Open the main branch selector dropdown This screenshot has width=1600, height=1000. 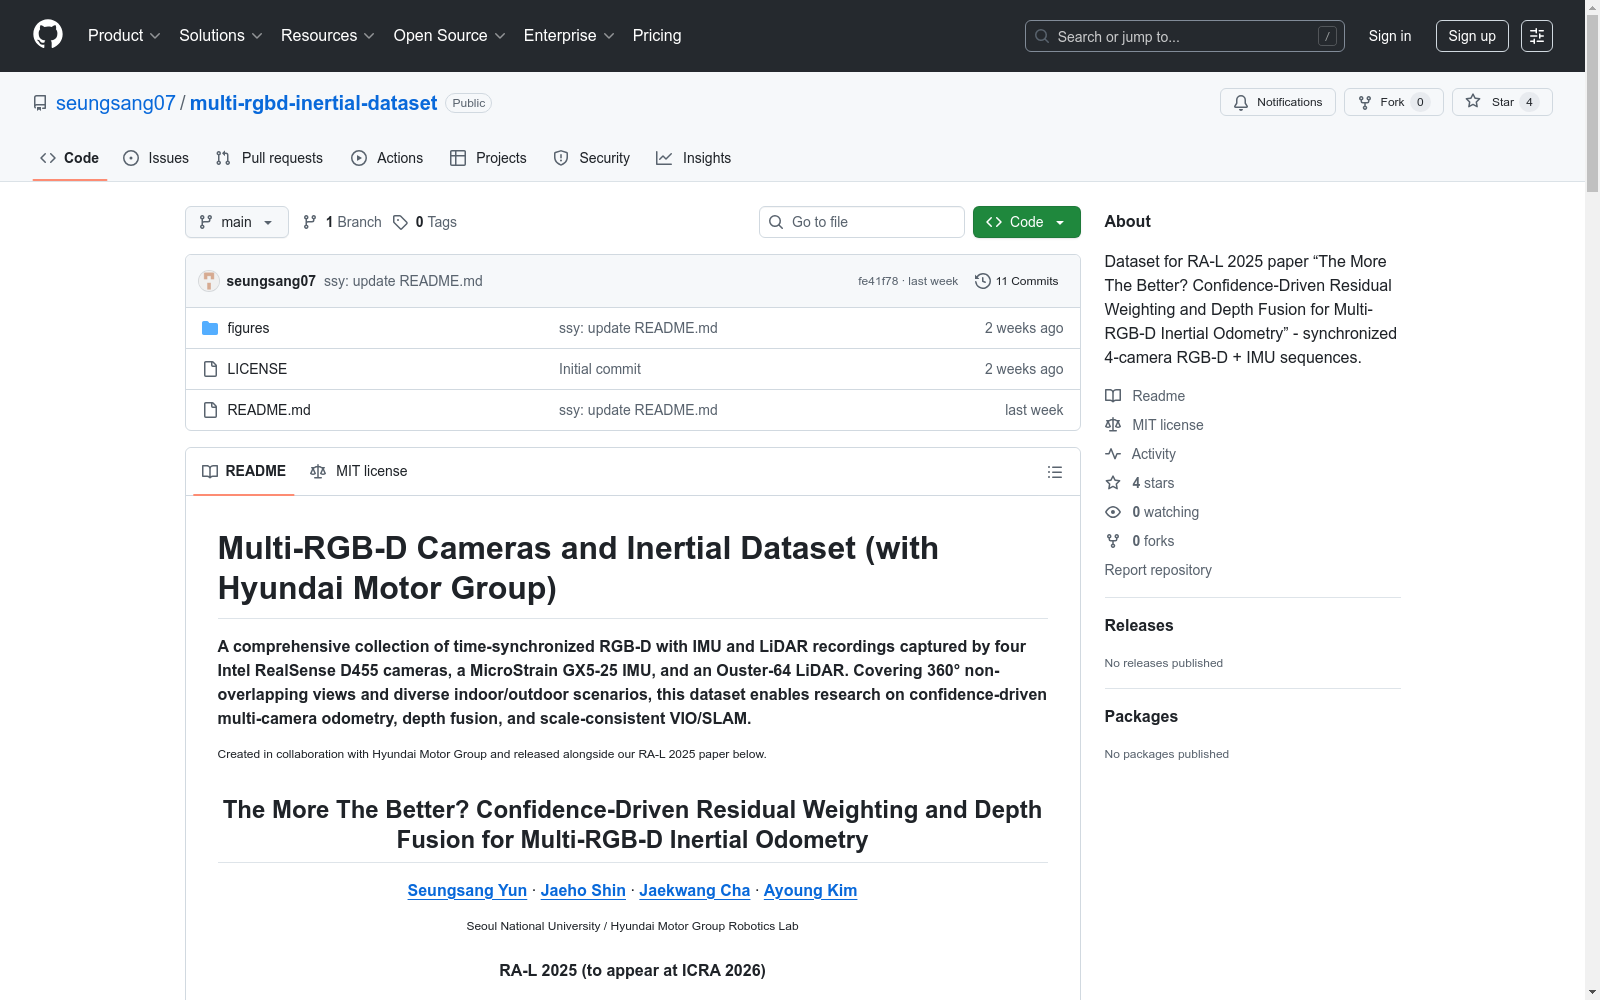coord(237,222)
